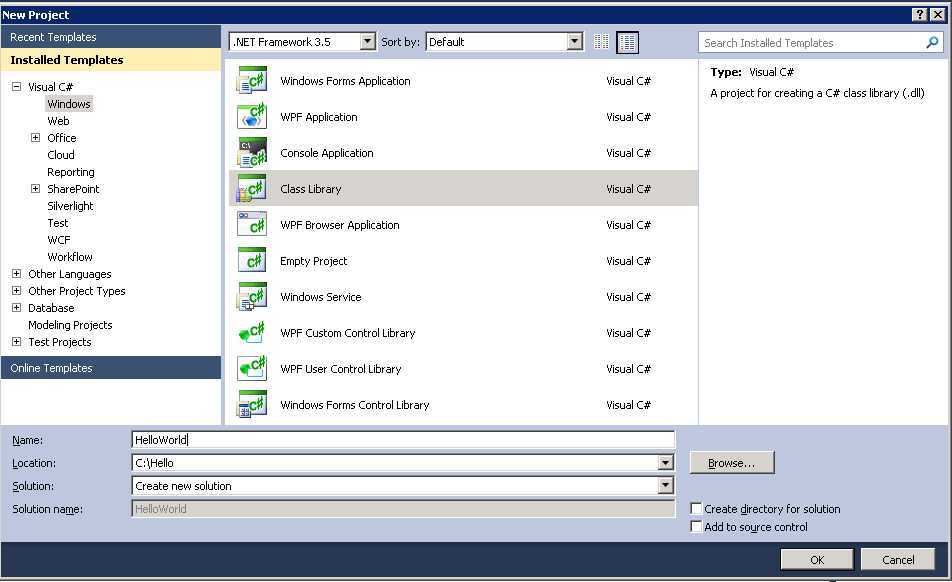
Task: Click the WPF Application template icon
Action: 251,117
